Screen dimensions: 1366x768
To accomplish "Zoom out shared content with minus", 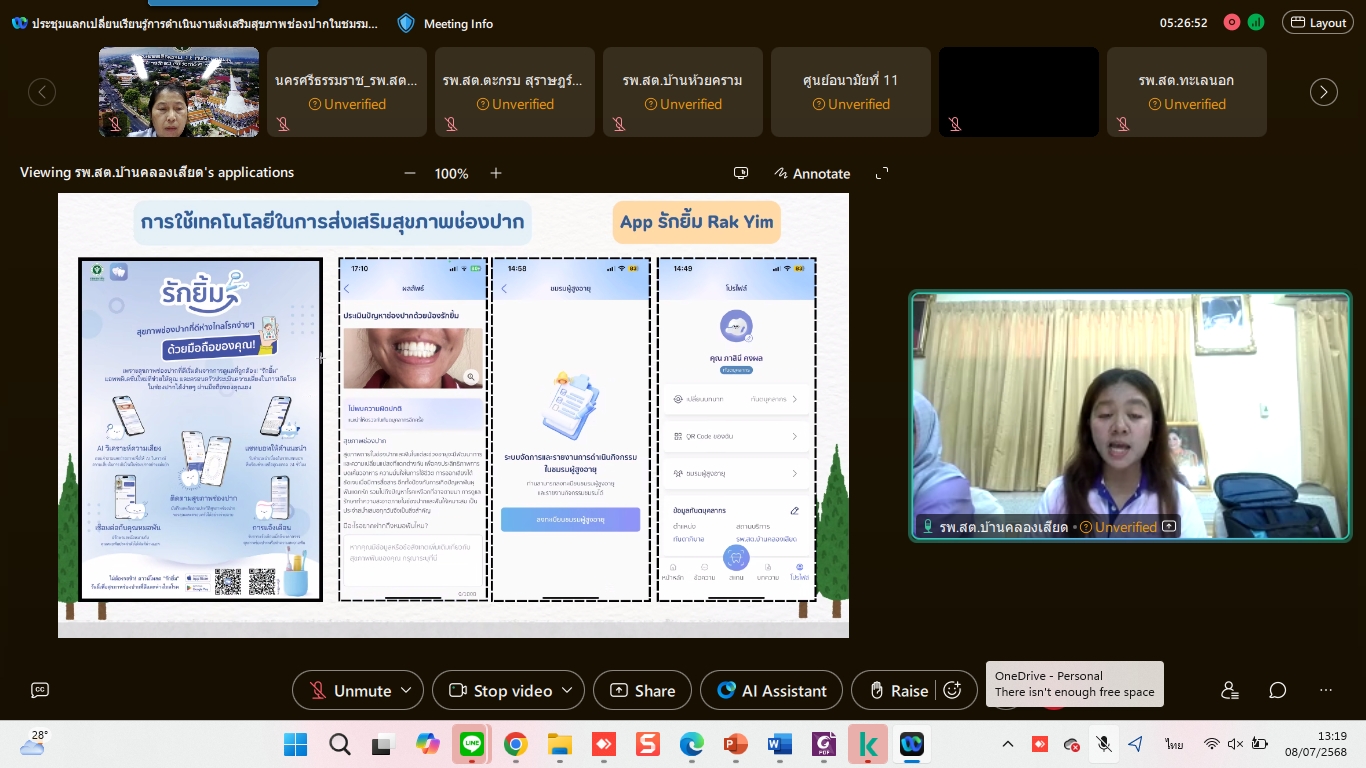I will pos(409,173).
